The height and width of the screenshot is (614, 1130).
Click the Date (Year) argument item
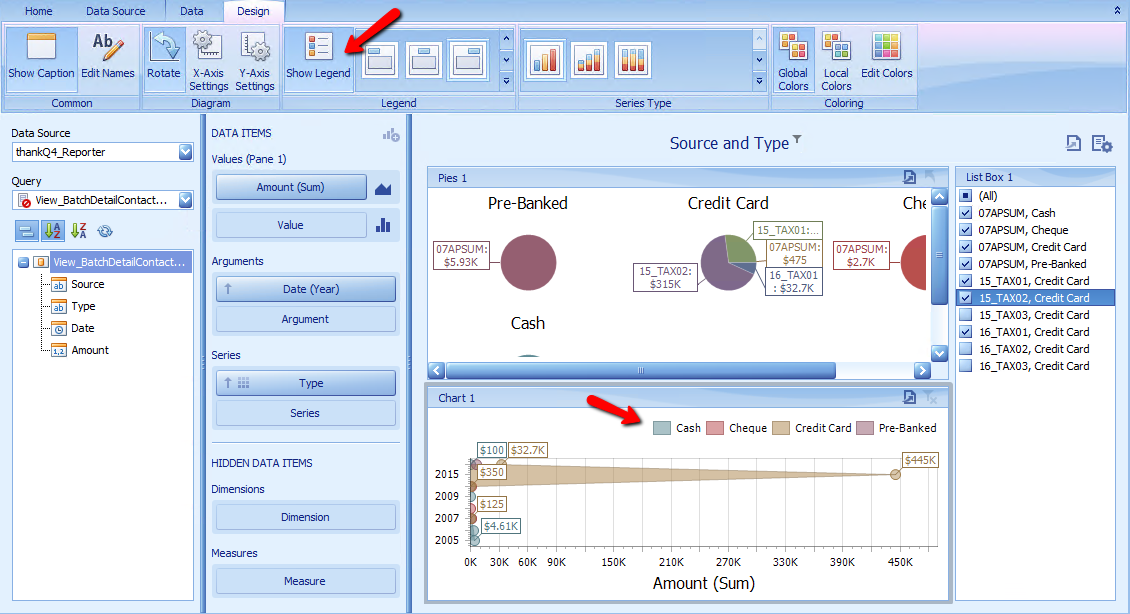306,289
